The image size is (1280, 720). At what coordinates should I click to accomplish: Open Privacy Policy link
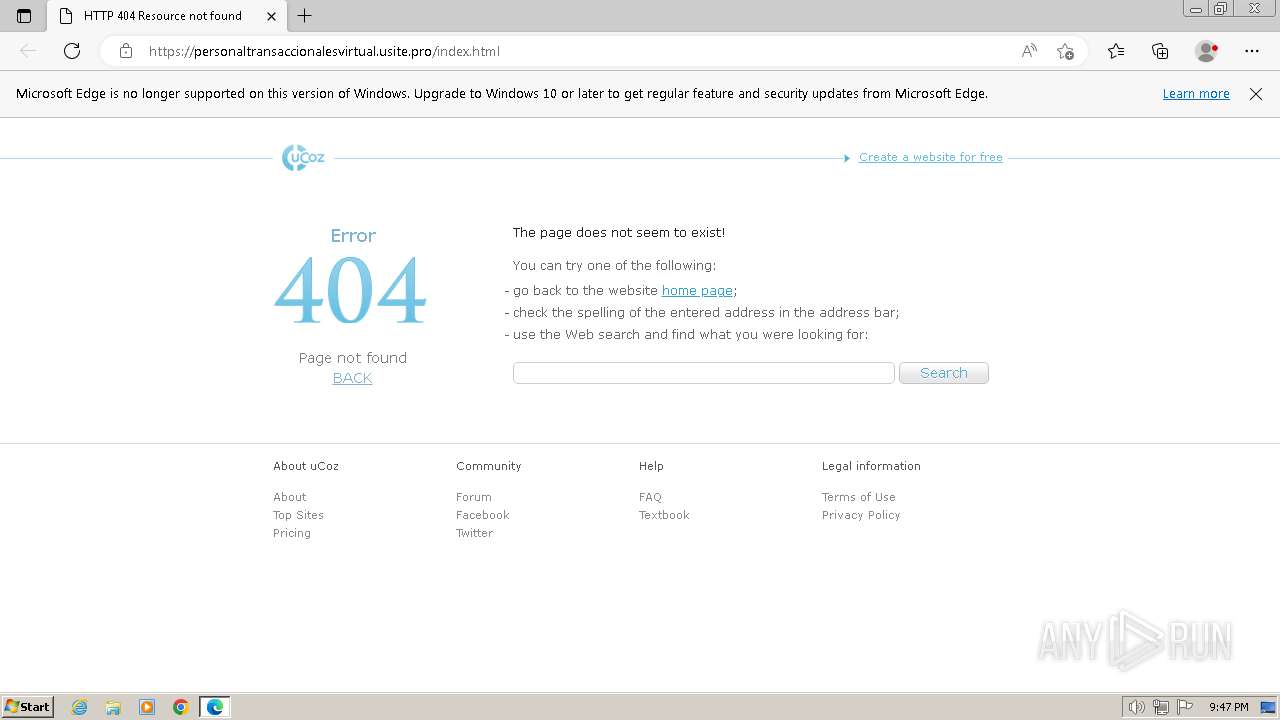click(861, 515)
